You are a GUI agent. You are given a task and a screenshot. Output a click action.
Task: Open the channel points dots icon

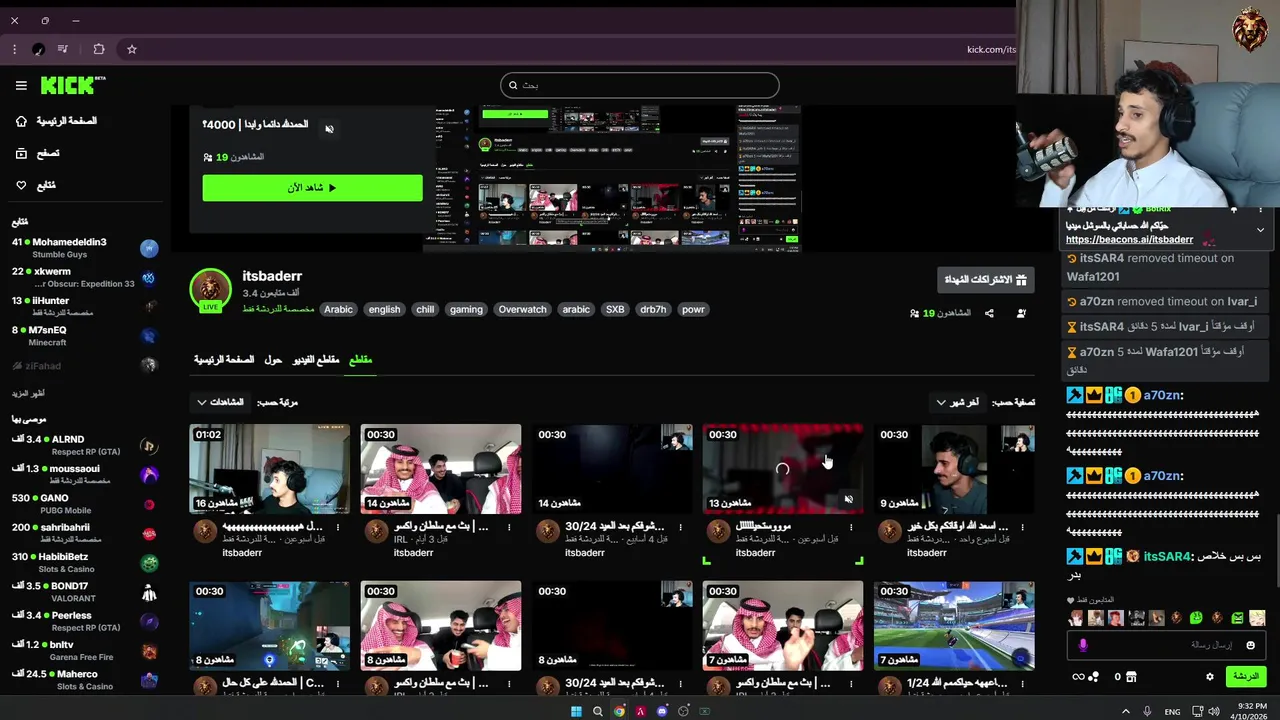coord(1093,677)
